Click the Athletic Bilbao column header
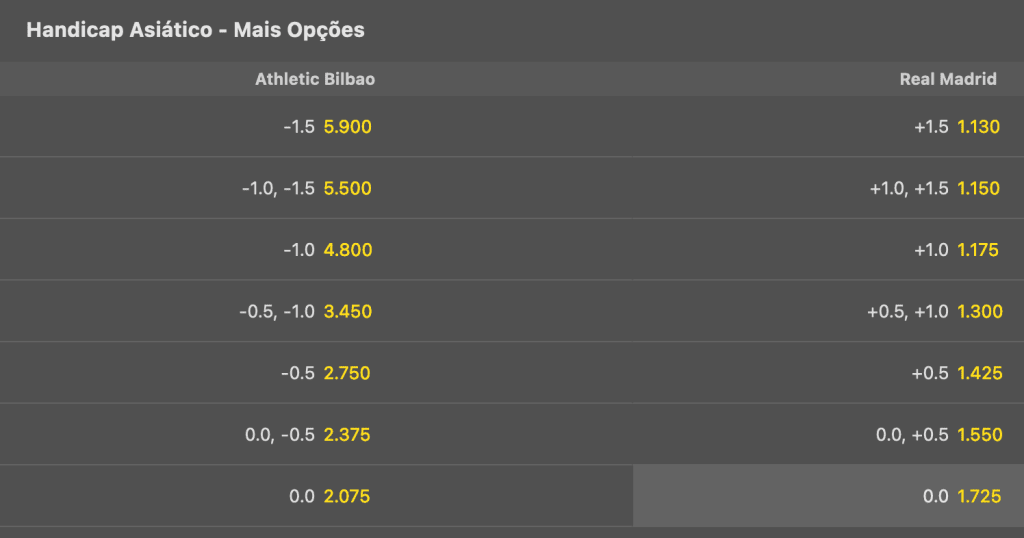The width and height of the screenshot is (1024, 538). coord(315,79)
